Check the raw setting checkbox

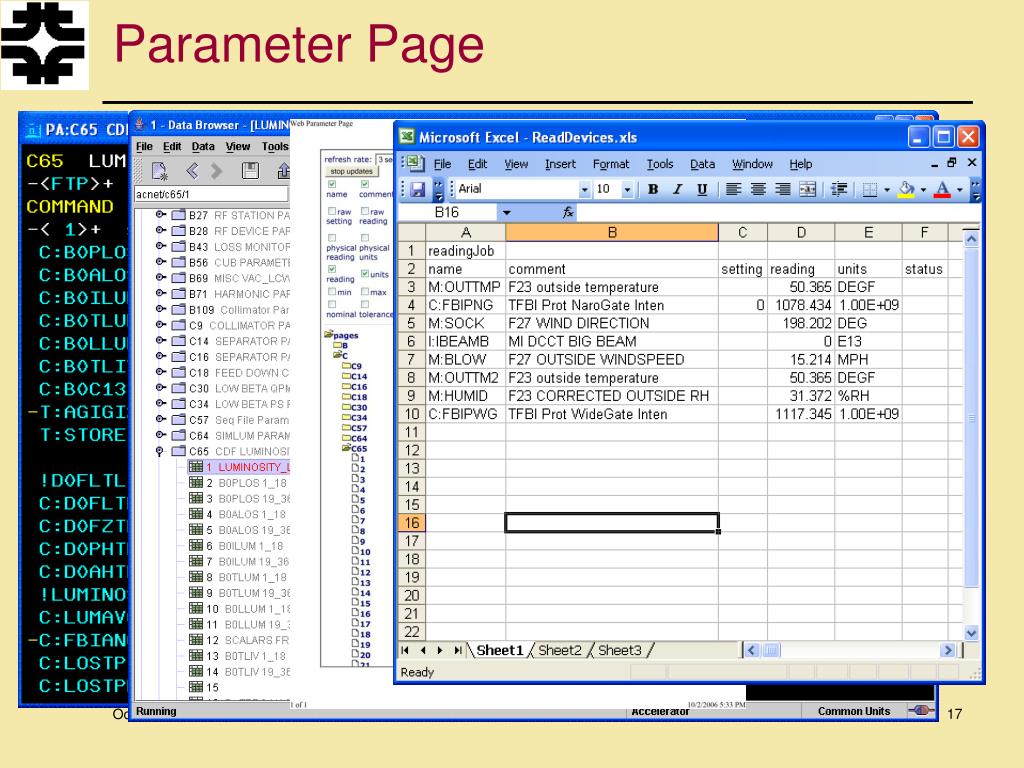click(x=332, y=212)
